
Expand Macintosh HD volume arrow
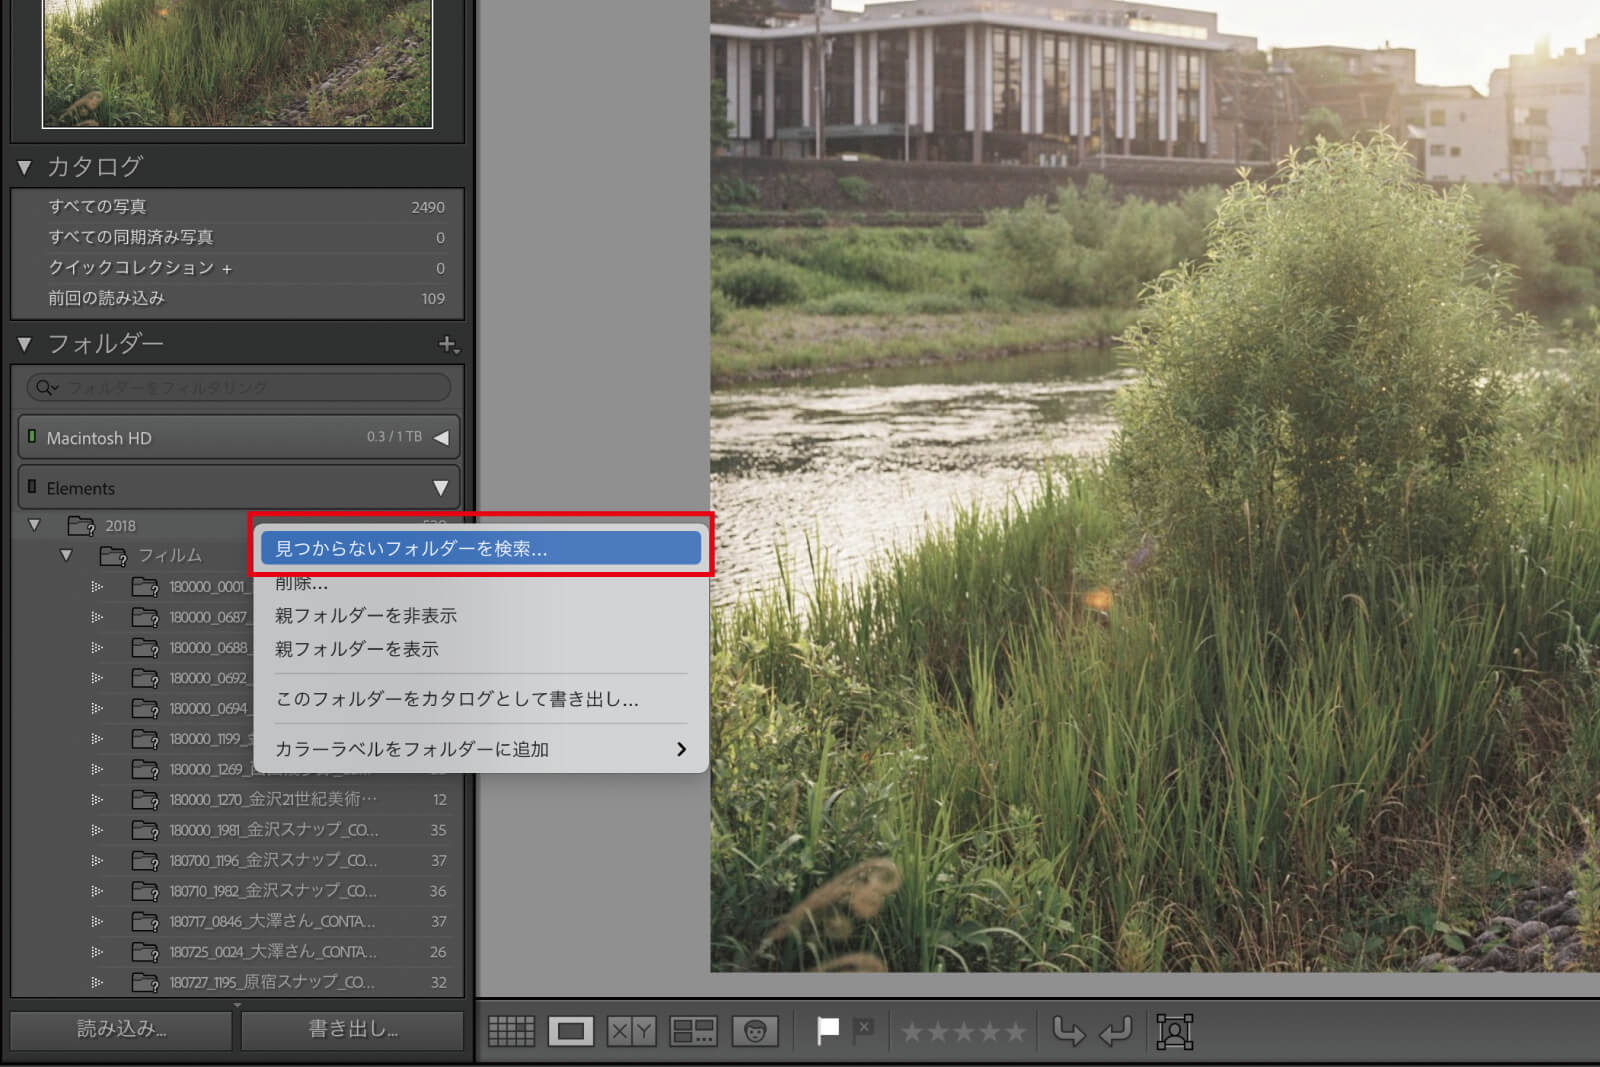tap(441, 438)
